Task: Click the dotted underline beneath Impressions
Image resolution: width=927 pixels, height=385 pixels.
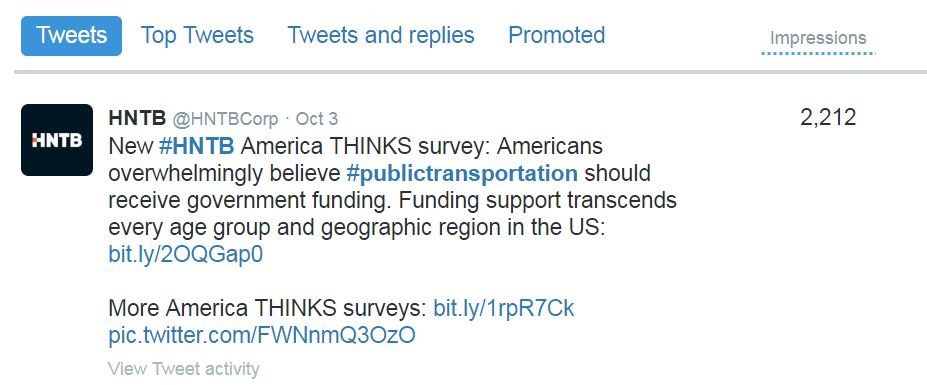Action: (x=818, y=53)
